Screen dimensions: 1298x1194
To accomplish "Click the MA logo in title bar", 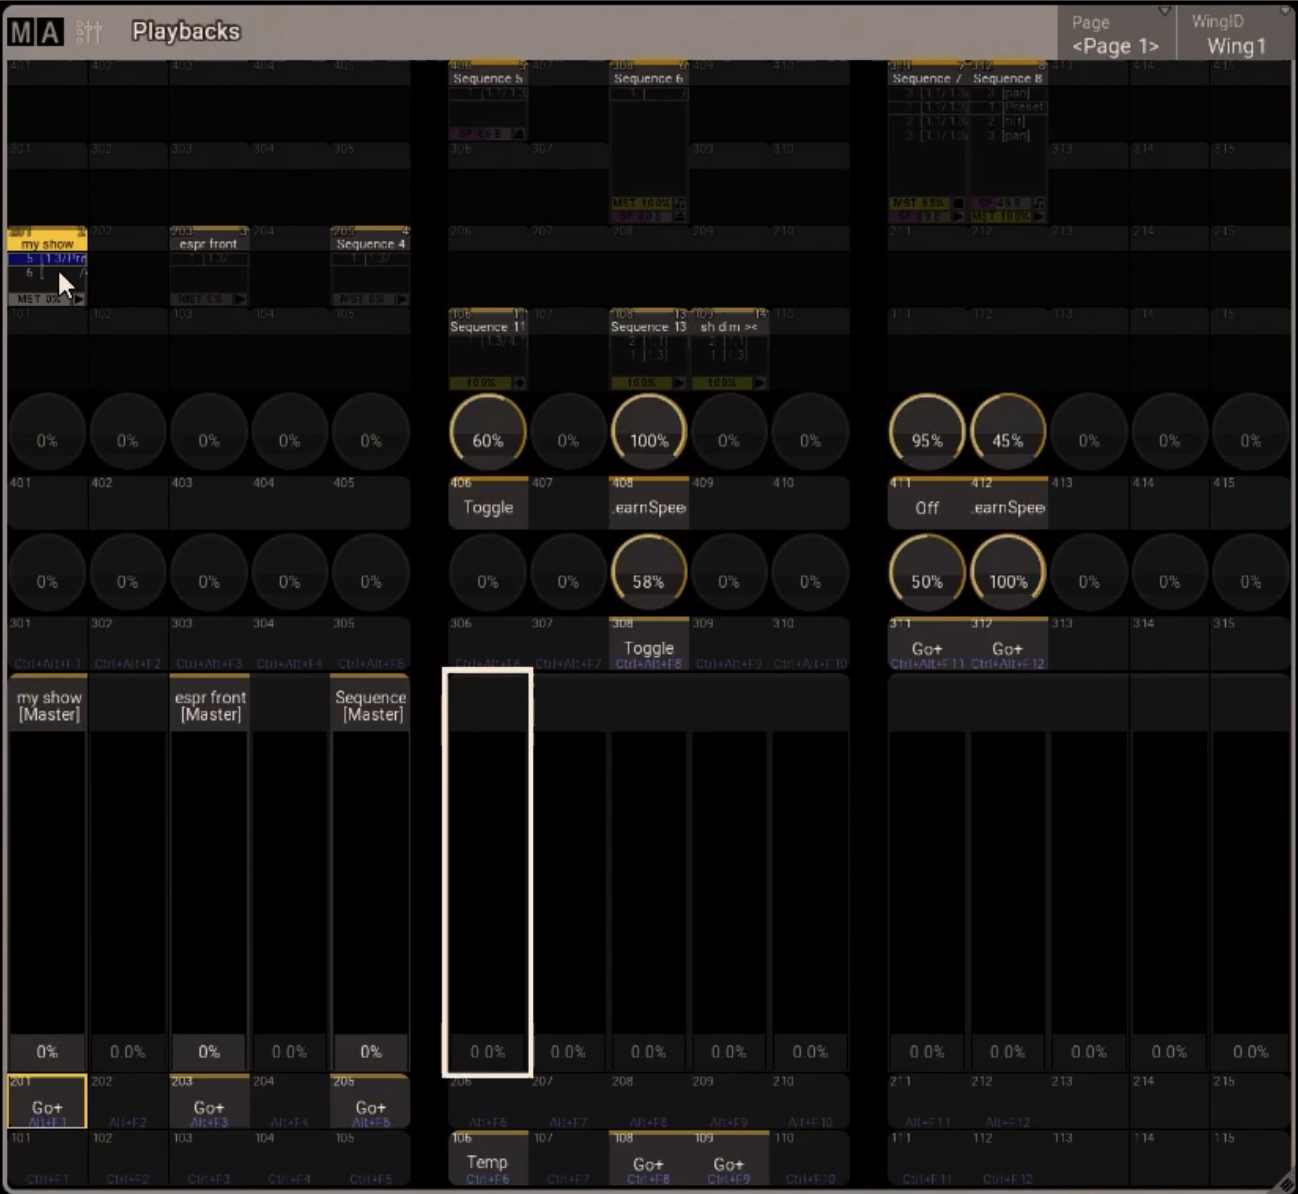I will pos(35,32).
